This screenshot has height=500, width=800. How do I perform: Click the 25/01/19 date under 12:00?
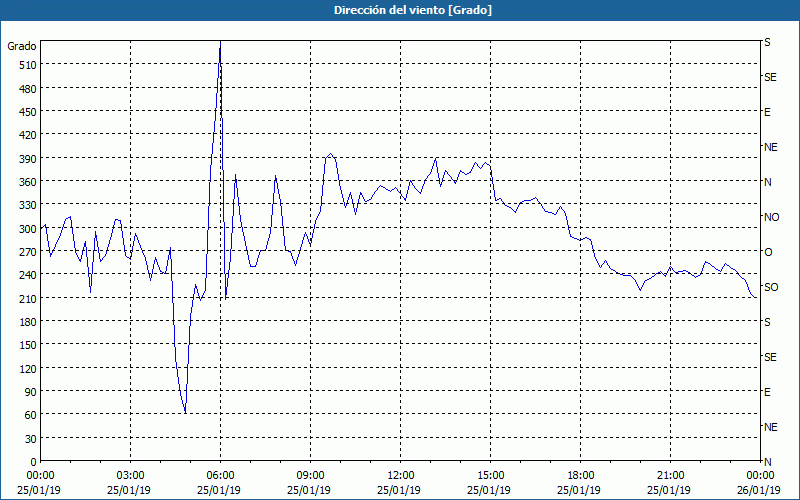pos(399,490)
